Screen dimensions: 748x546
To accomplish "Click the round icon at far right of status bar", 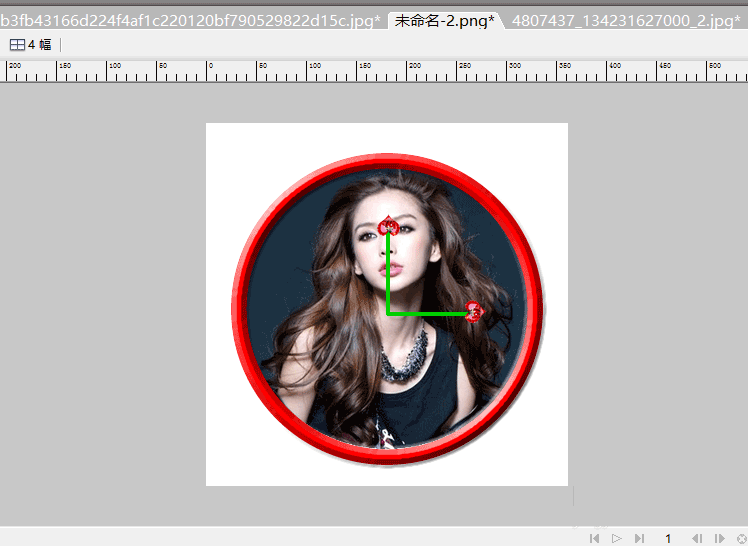I will [741, 538].
